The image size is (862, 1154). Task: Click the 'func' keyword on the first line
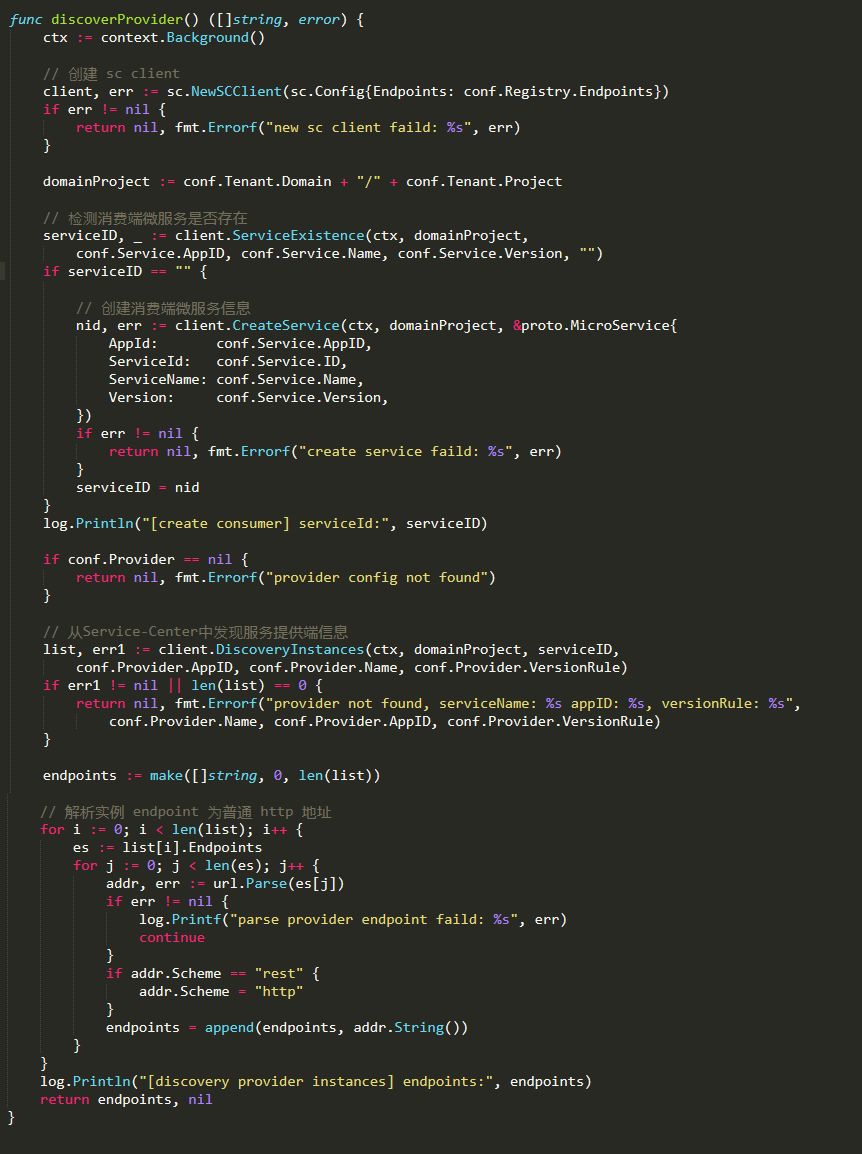tap(26, 20)
